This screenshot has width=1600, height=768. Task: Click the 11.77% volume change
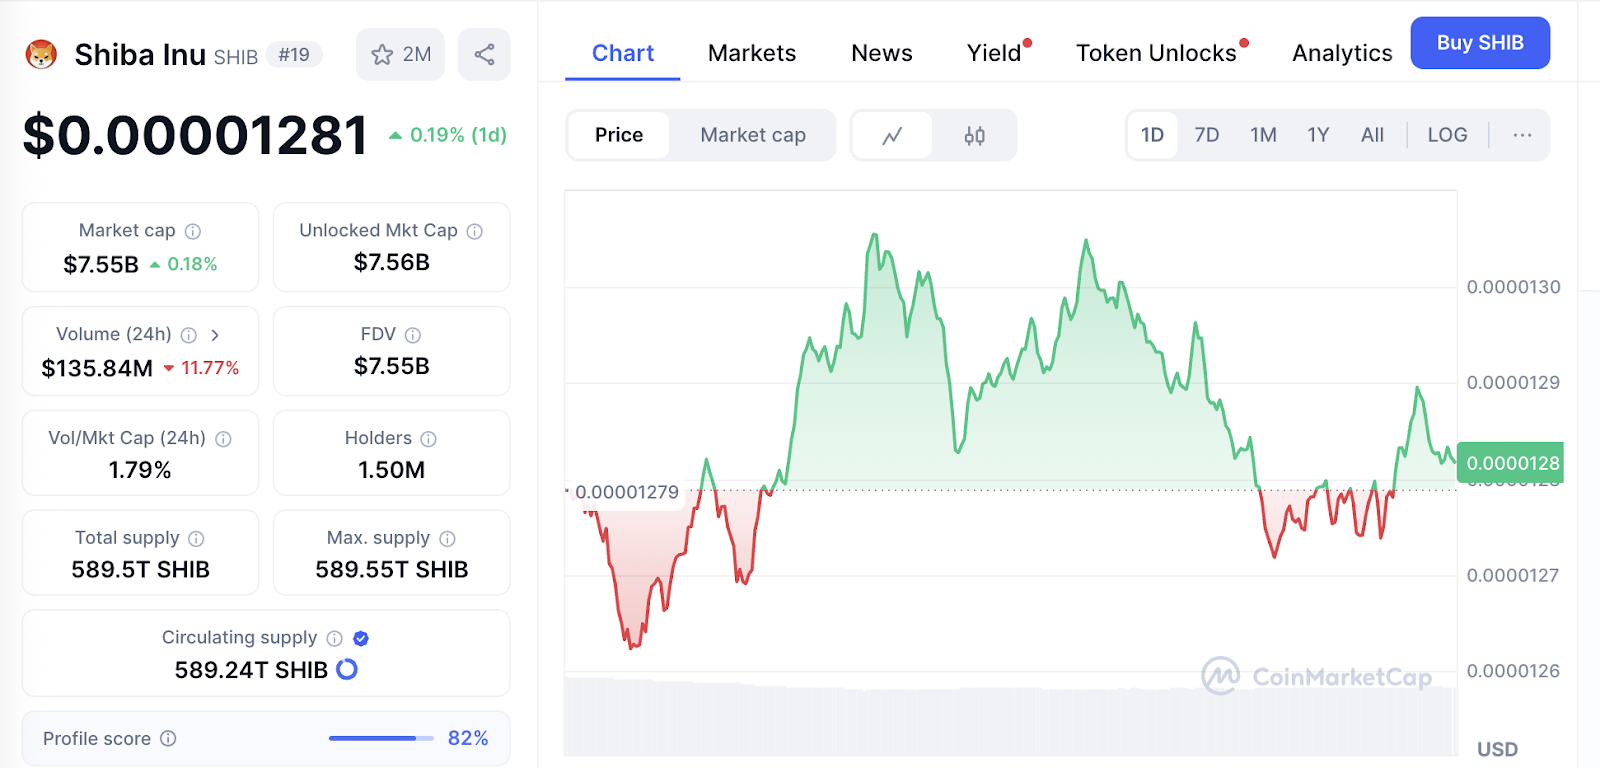point(201,368)
